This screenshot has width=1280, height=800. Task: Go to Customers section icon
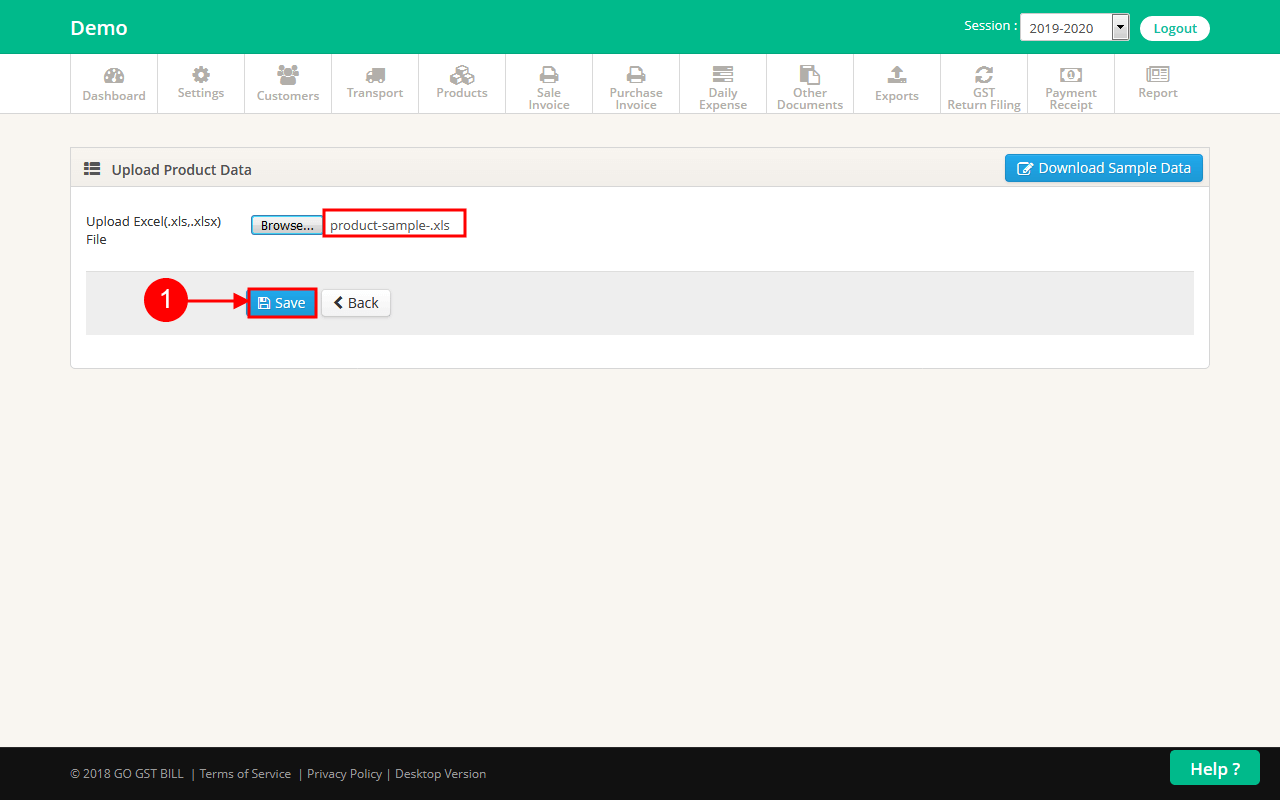[x=288, y=75]
